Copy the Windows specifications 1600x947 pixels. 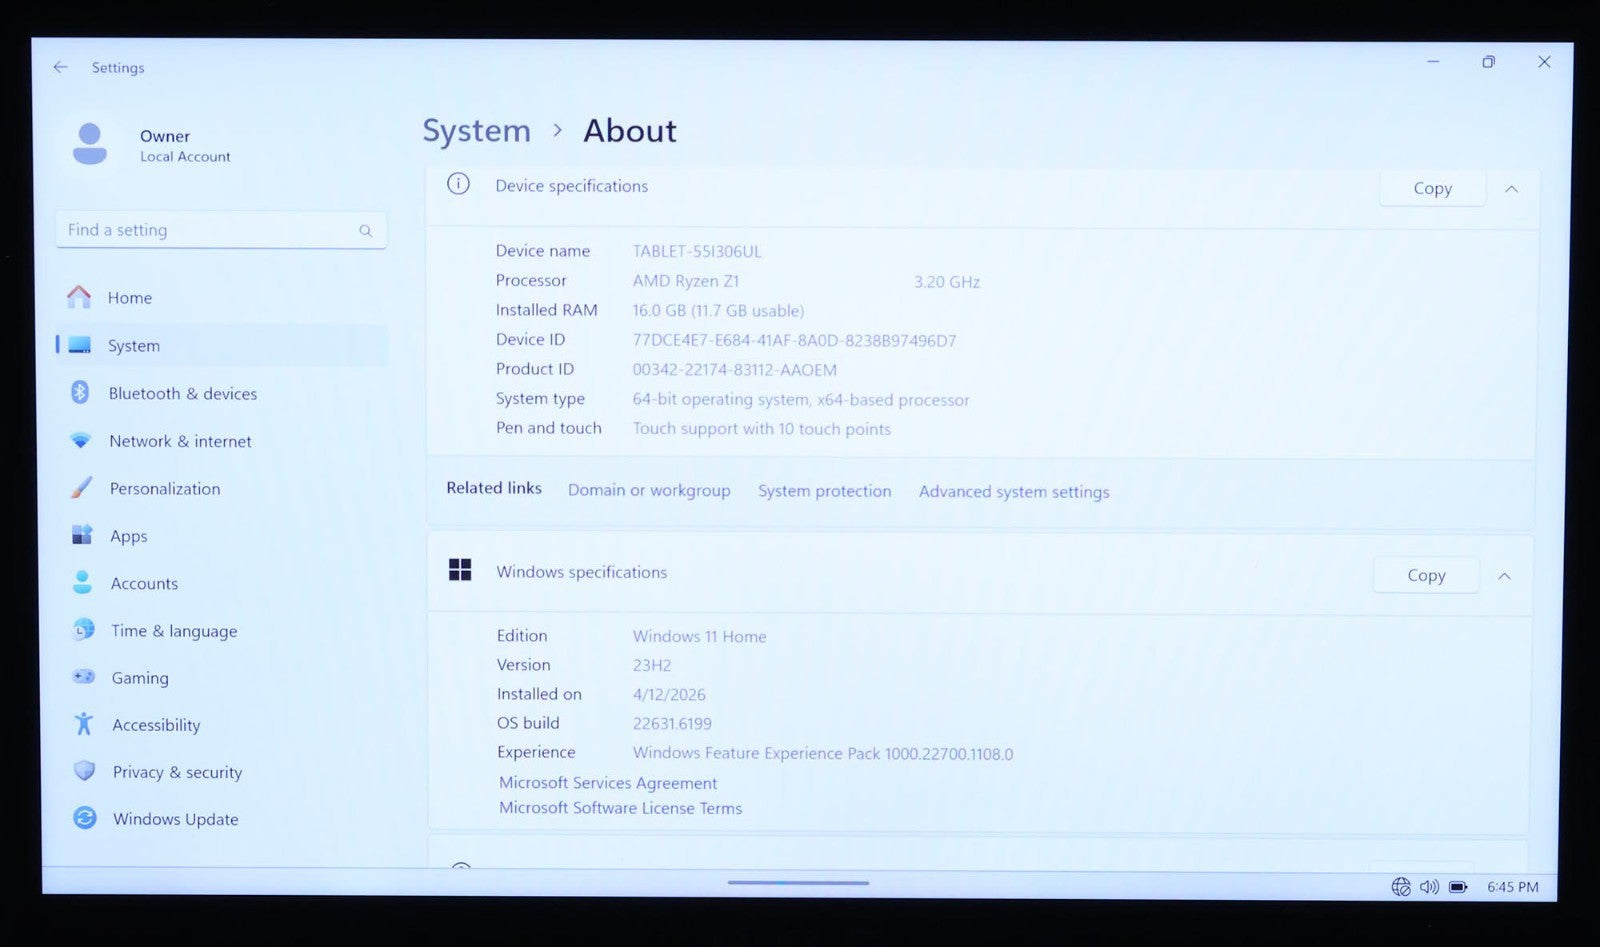(1426, 575)
